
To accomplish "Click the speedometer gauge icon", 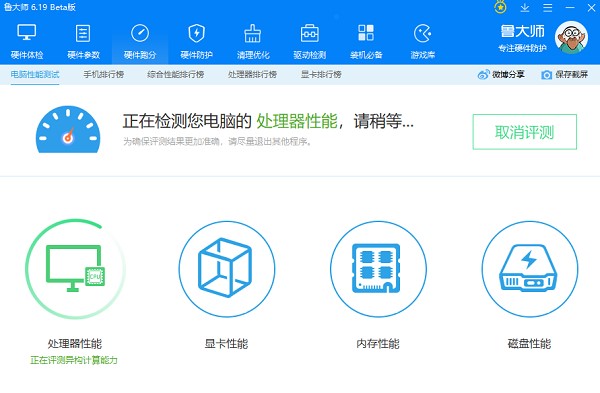I will [x=68, y=129].
